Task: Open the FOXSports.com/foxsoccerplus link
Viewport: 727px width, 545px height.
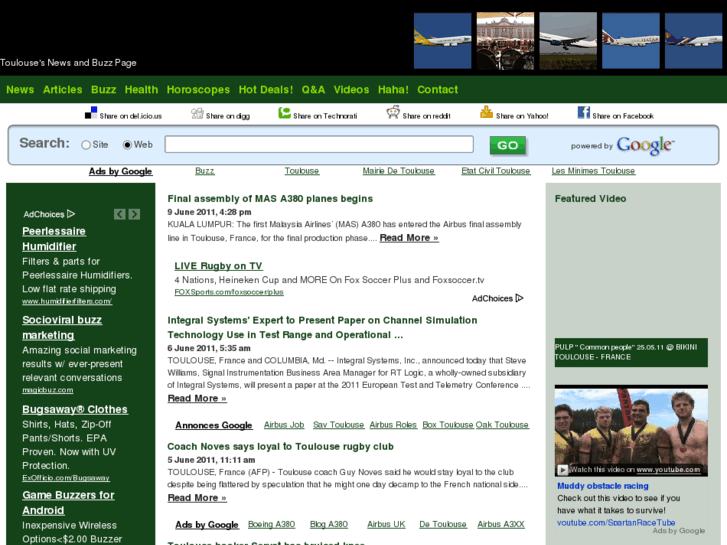Action: (229, 292)
